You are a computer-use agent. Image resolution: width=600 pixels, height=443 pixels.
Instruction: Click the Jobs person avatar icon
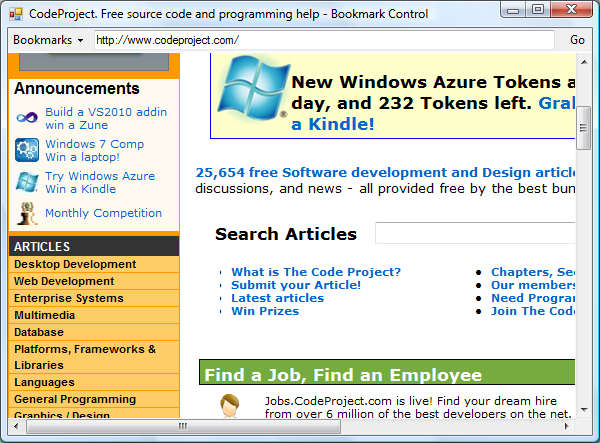[x=230, y=406]
